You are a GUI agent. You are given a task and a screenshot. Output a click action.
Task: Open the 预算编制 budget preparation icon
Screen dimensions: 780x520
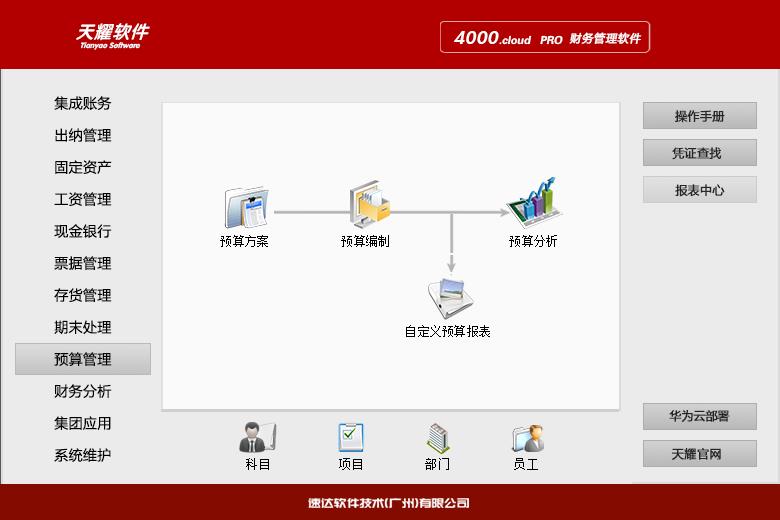tap(367, 206)
